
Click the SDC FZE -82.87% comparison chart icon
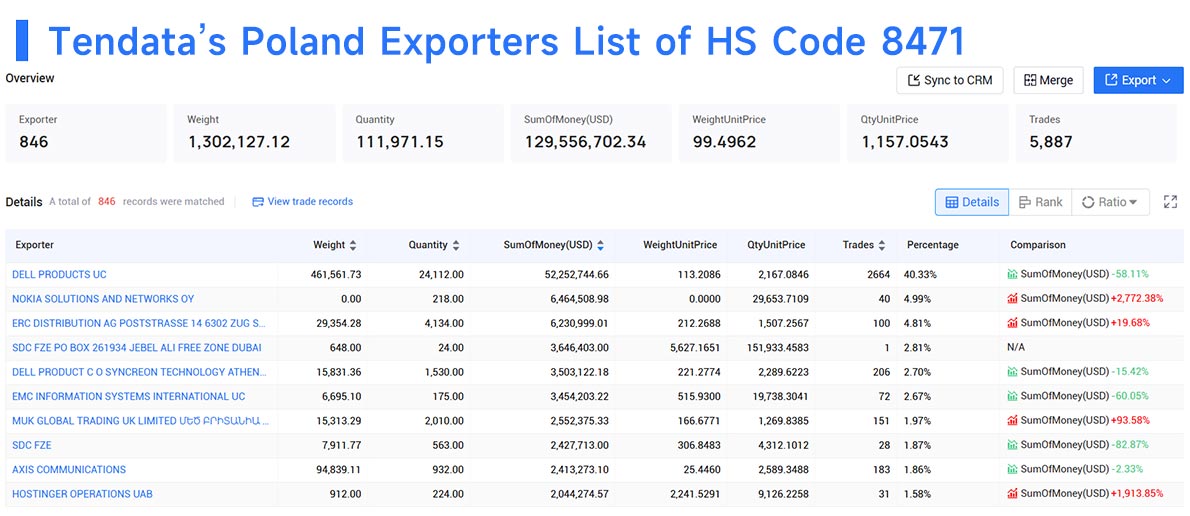click(x=1012, y=445)
